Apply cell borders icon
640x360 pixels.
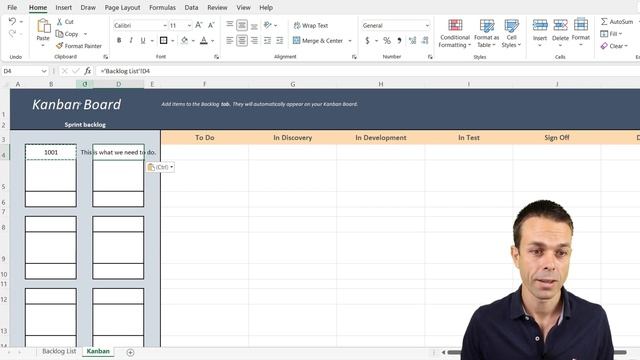[164, 40]
